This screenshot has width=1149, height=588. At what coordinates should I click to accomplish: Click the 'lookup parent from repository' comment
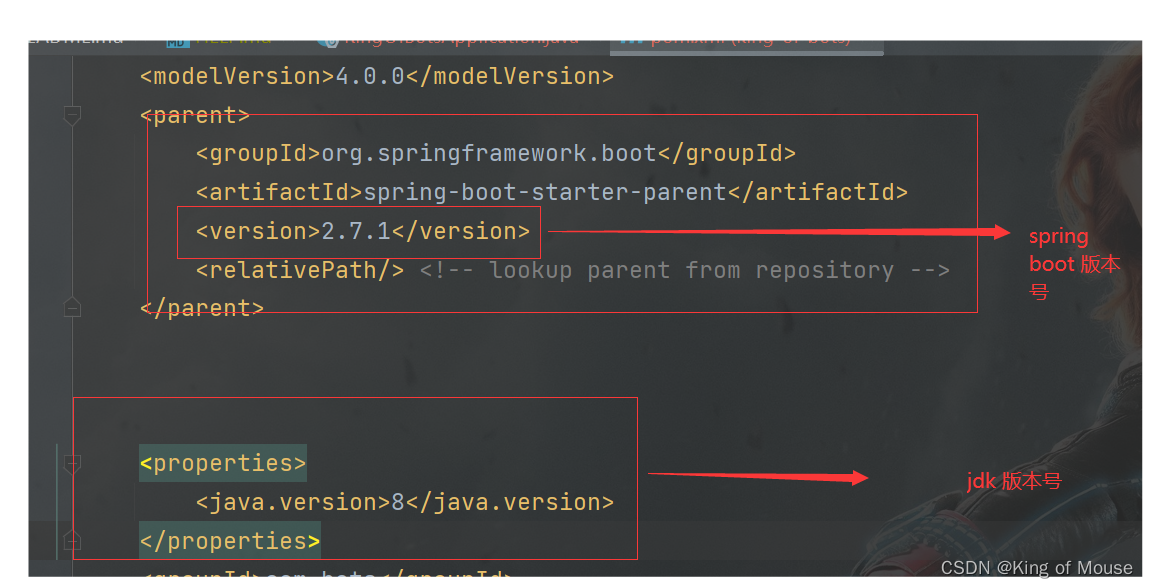click(684, 270)
